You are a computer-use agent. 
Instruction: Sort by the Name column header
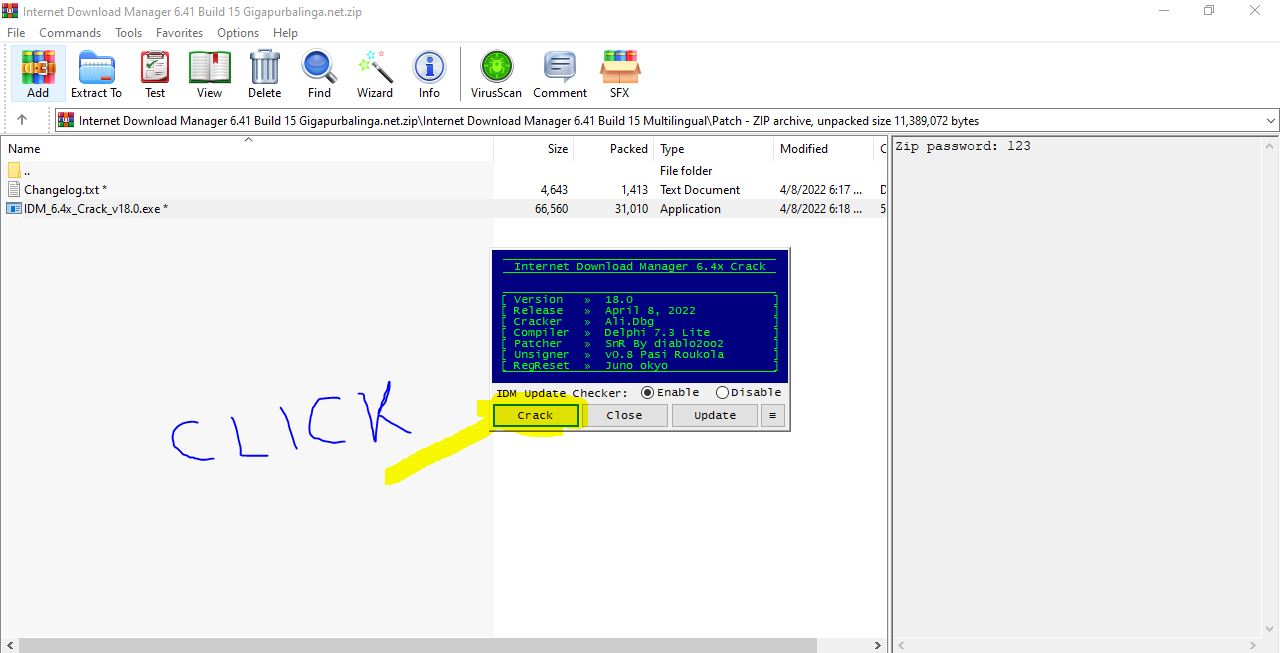(247, 149)
